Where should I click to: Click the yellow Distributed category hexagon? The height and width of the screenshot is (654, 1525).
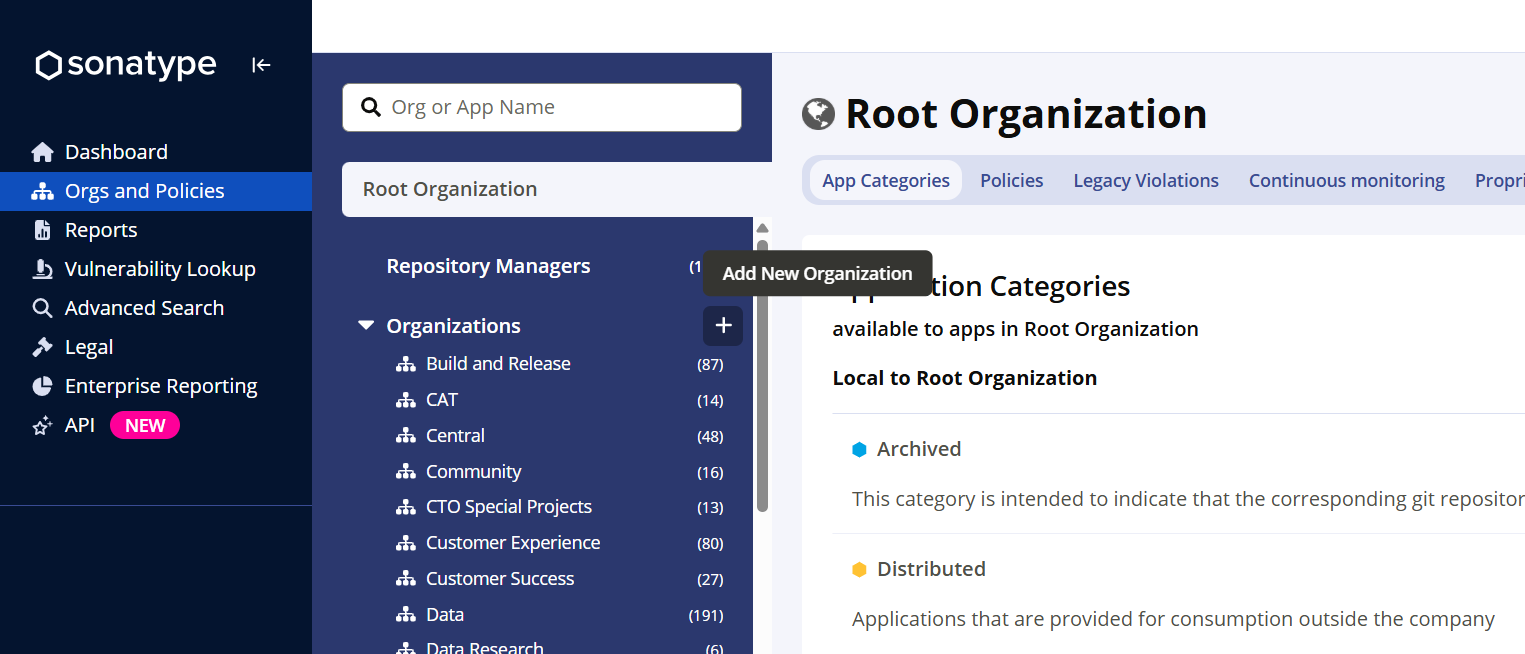859,570
